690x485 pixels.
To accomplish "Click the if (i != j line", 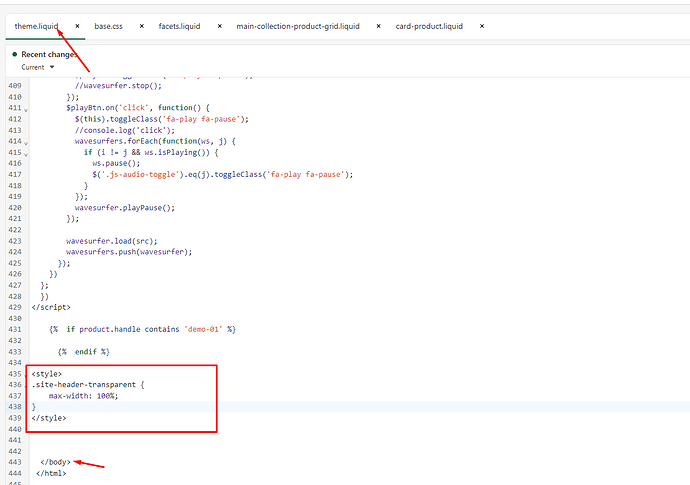I will (x=151, y=152).
